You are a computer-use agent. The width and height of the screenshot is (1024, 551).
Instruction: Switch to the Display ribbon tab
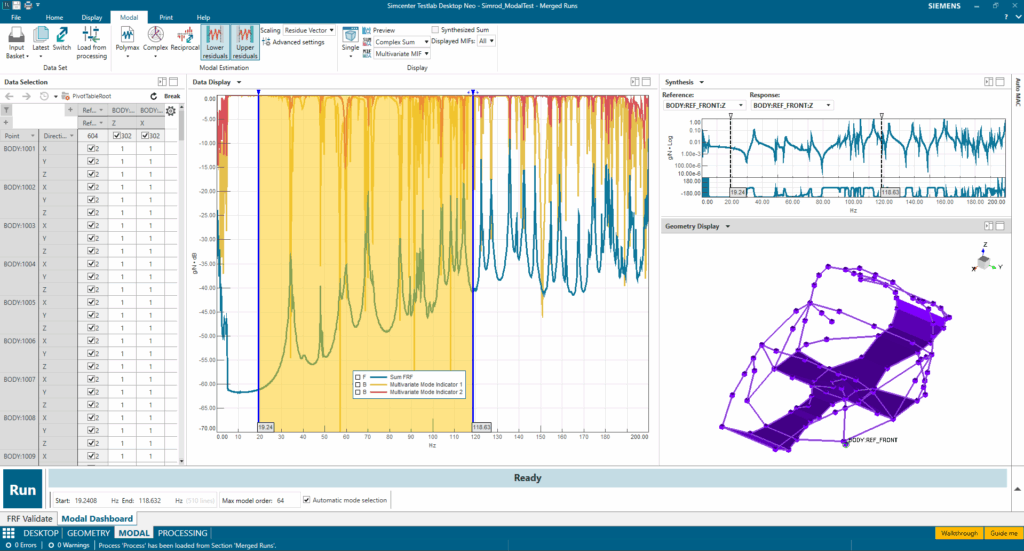(x=91, y=18)
